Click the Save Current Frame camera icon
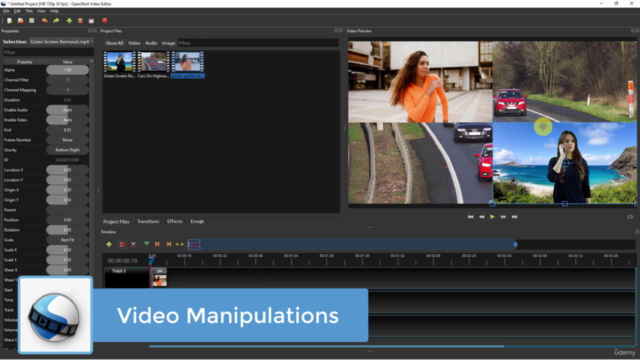The height and width of the screenshot is (360, 640). coord(630,217)
